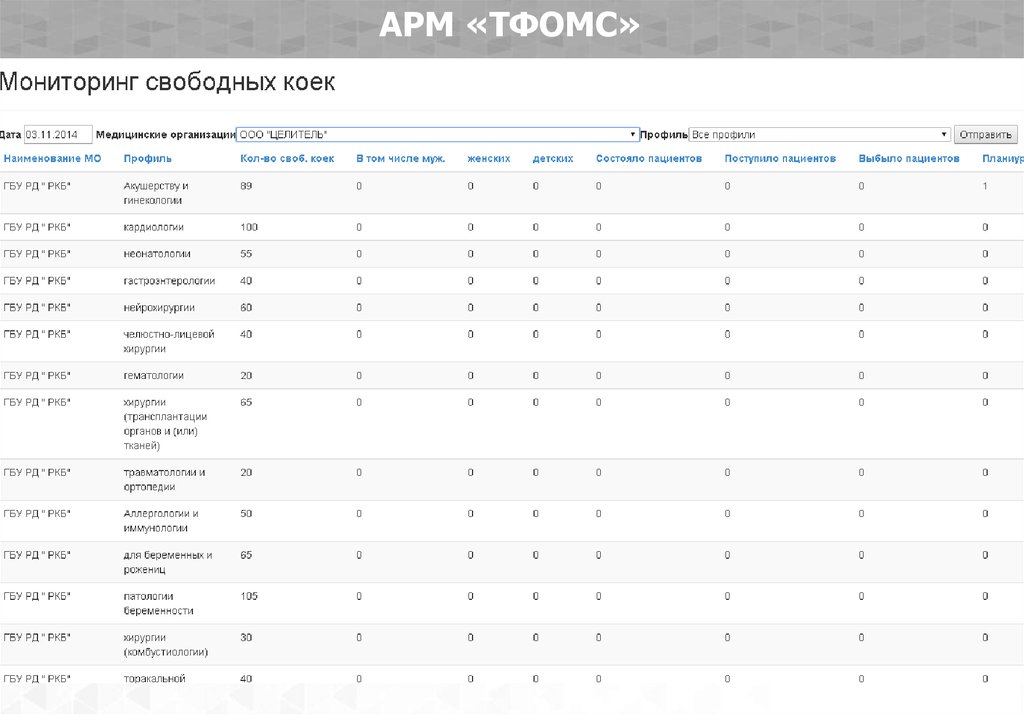Select profile cell торакальной
Viewport: 1024px width, 715px height.
pyautogui.click(x=154, y=679)
